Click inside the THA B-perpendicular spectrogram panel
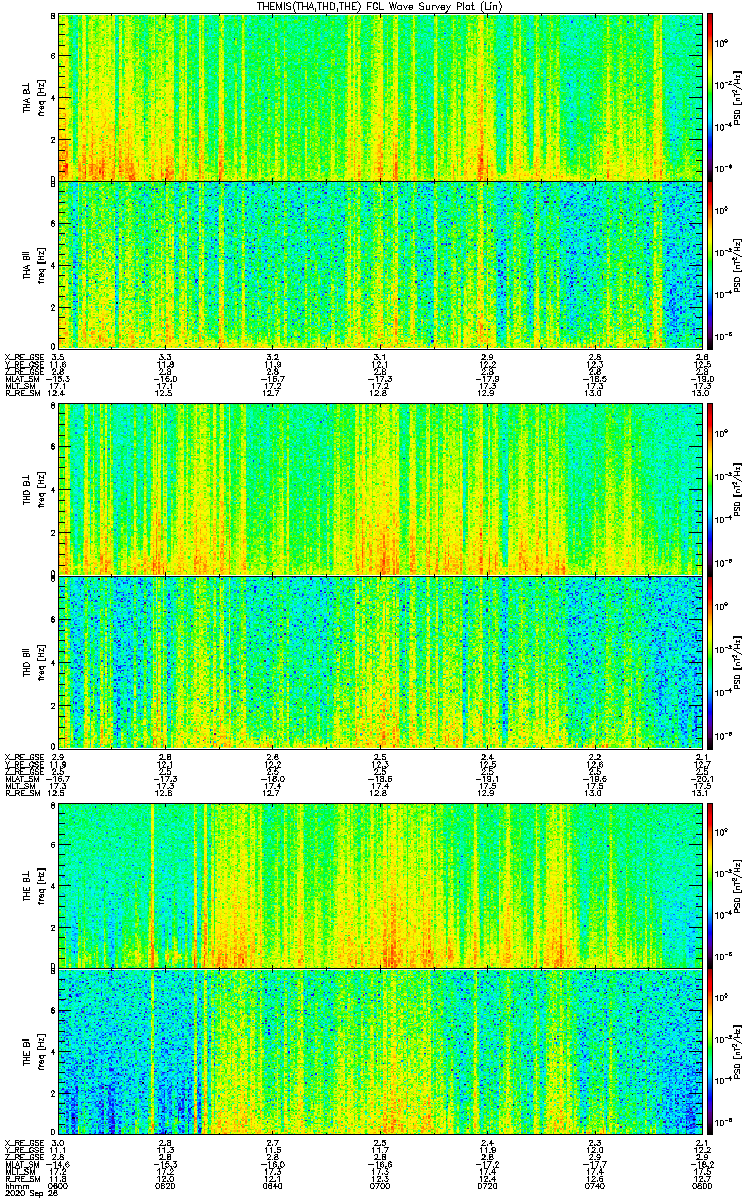Image resolution: width=750 pixels, height=1200 pixels. [x=380, y=96]
